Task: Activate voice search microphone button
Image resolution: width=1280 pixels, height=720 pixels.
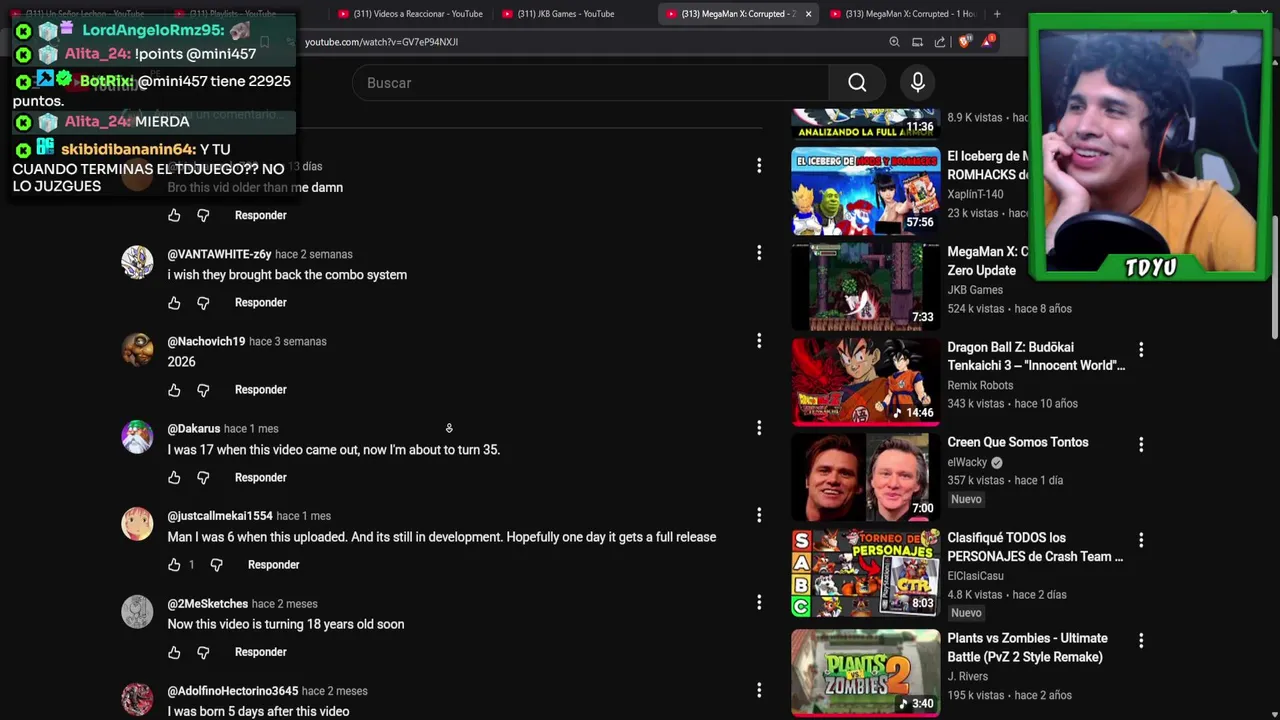Action: [x=917, y=83]
